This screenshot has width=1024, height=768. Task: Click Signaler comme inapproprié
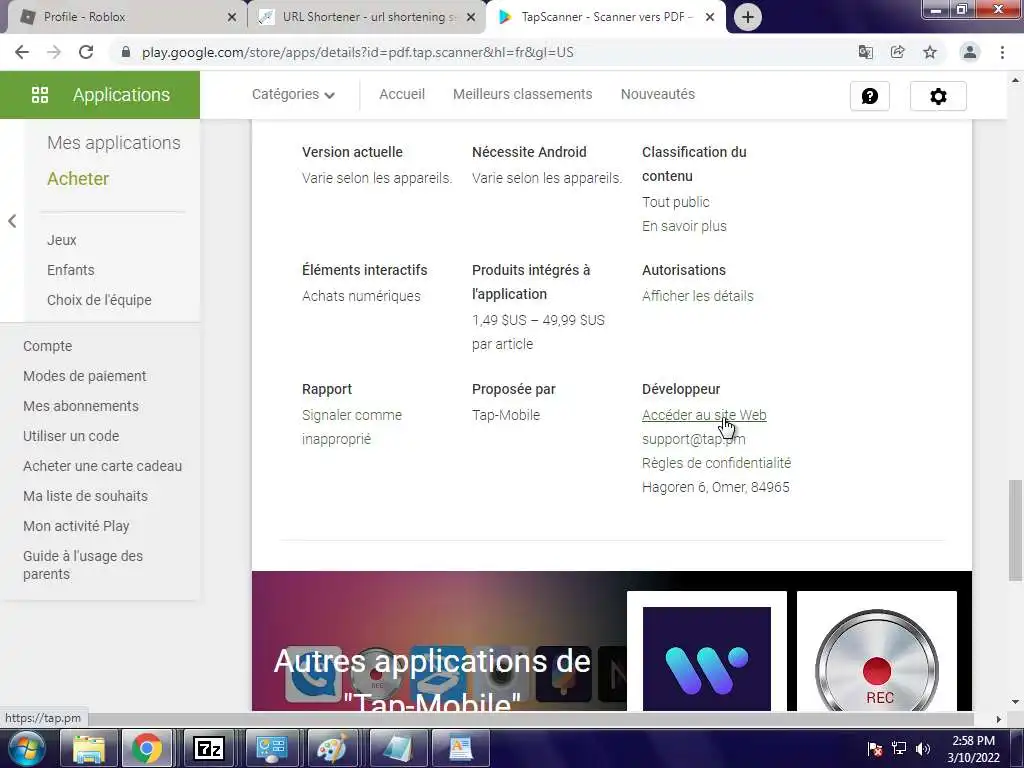pyautogui.click(x=352, y=427)
